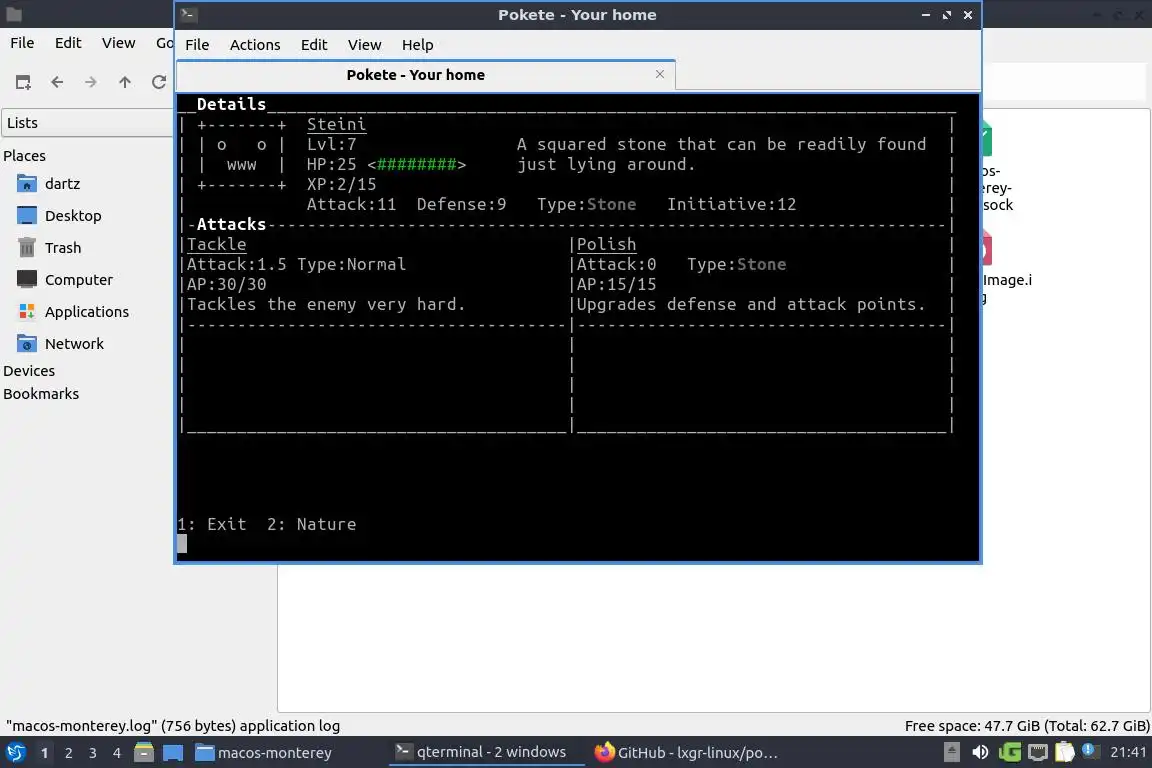This screenshot has width=1152, height=768.
Task: Click the Computer monitor icon in Places
Action: click(26, 279)
